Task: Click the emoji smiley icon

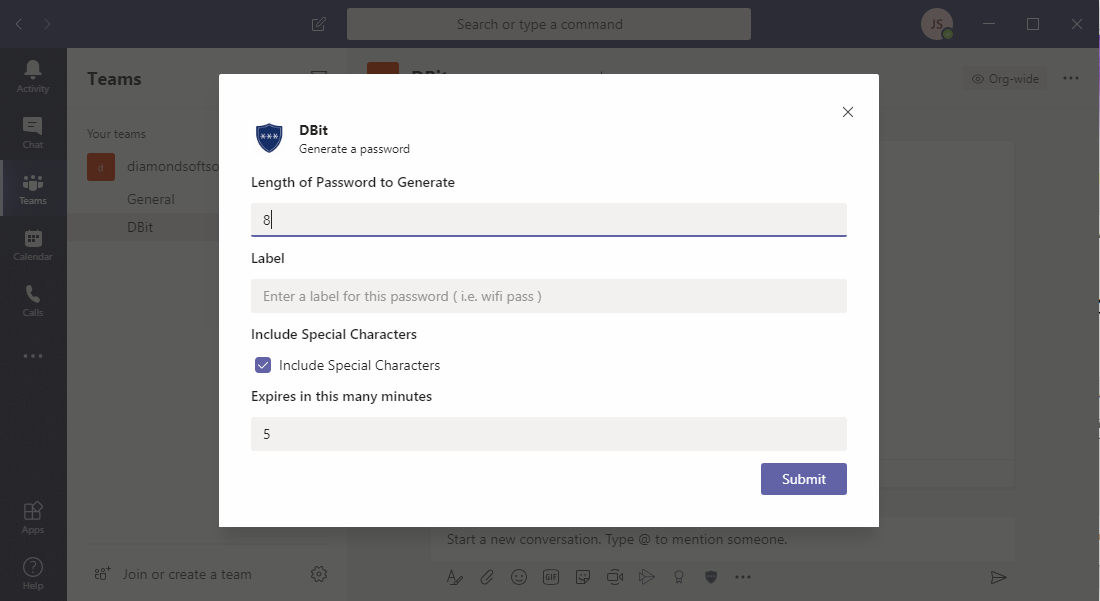Action: pyautogui.click(x=518, y=577)
